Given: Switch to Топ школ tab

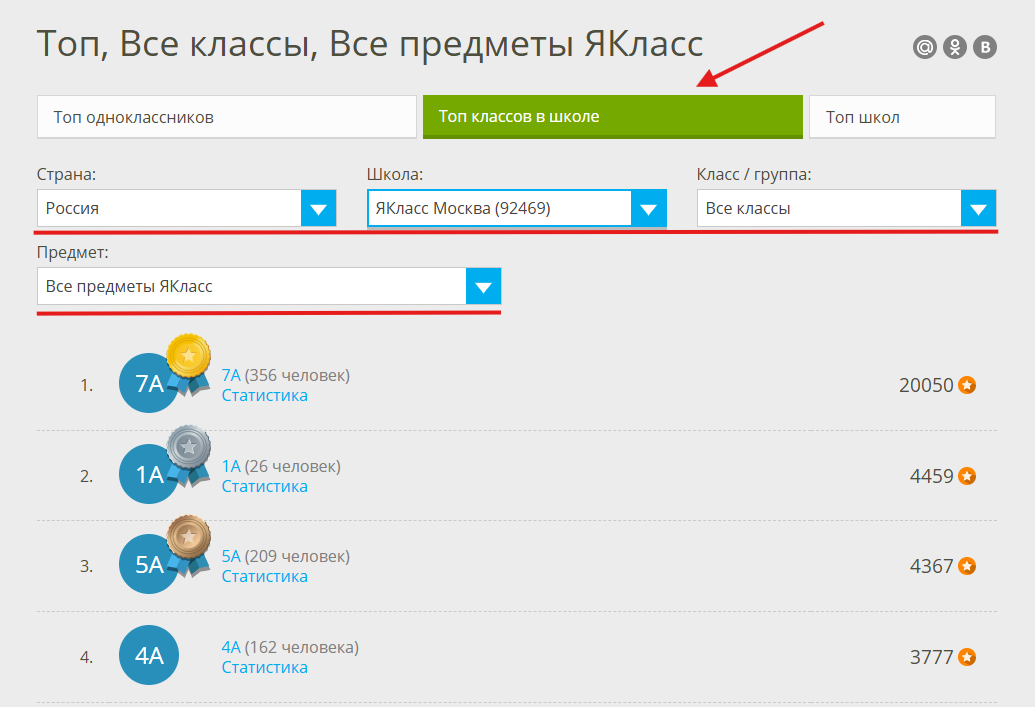Looking at the screenshot, I should click(x=902, y=117).
